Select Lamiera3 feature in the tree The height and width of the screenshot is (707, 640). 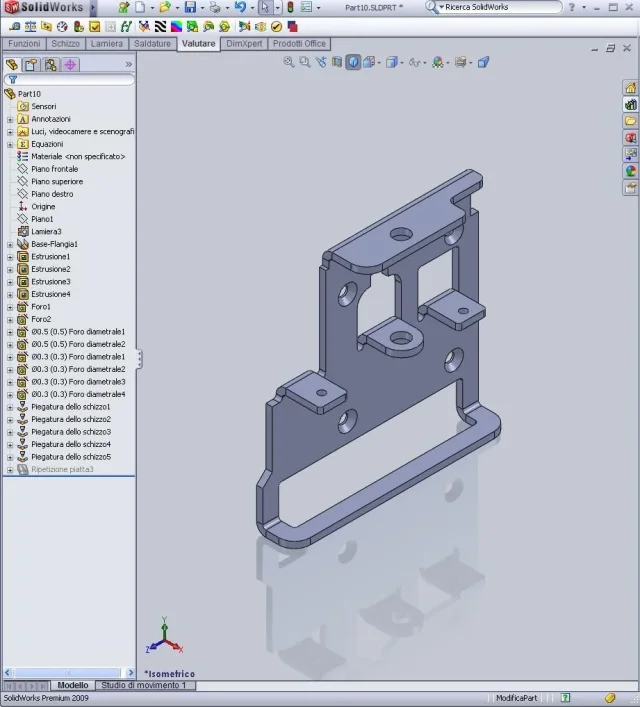click(46, 232)
